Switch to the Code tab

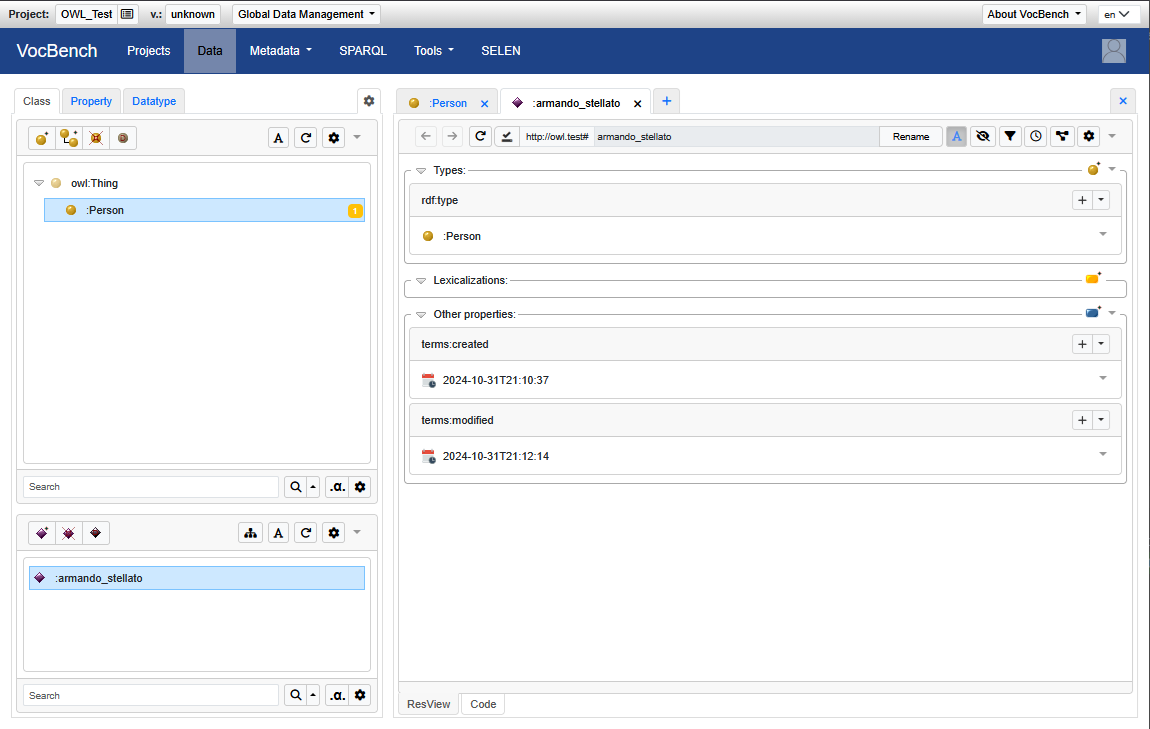(x=483, y=704)
